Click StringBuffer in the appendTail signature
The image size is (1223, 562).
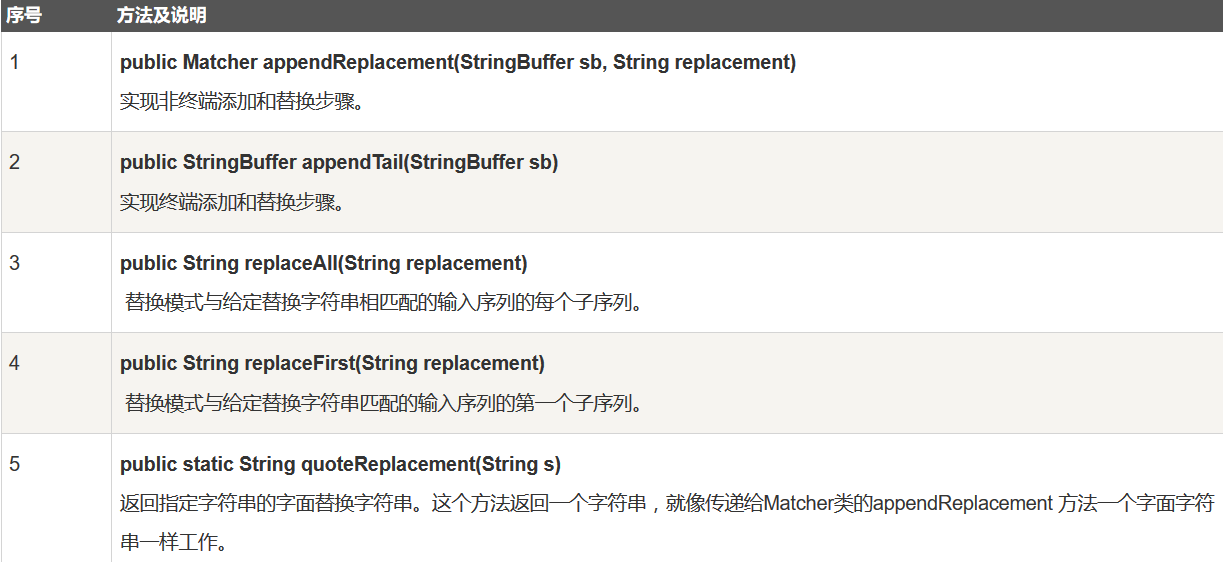(x=240, y=162)
